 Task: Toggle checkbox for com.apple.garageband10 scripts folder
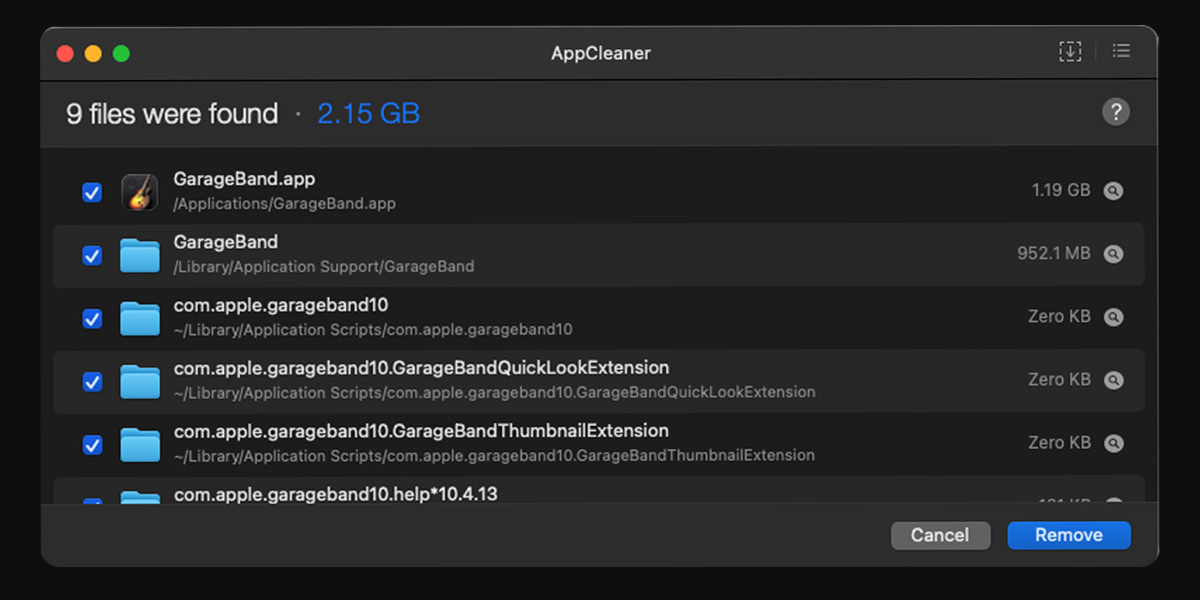pos(92,318)
